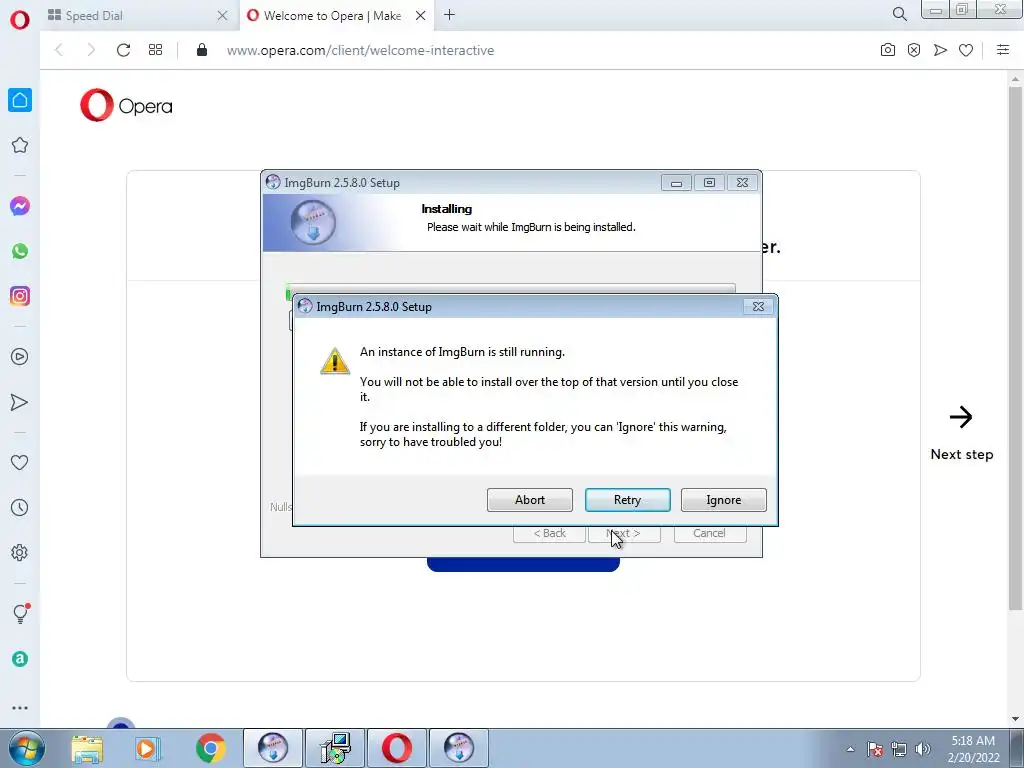
Task: Open Settings gear in sidebar
Action: click(20, 552)
